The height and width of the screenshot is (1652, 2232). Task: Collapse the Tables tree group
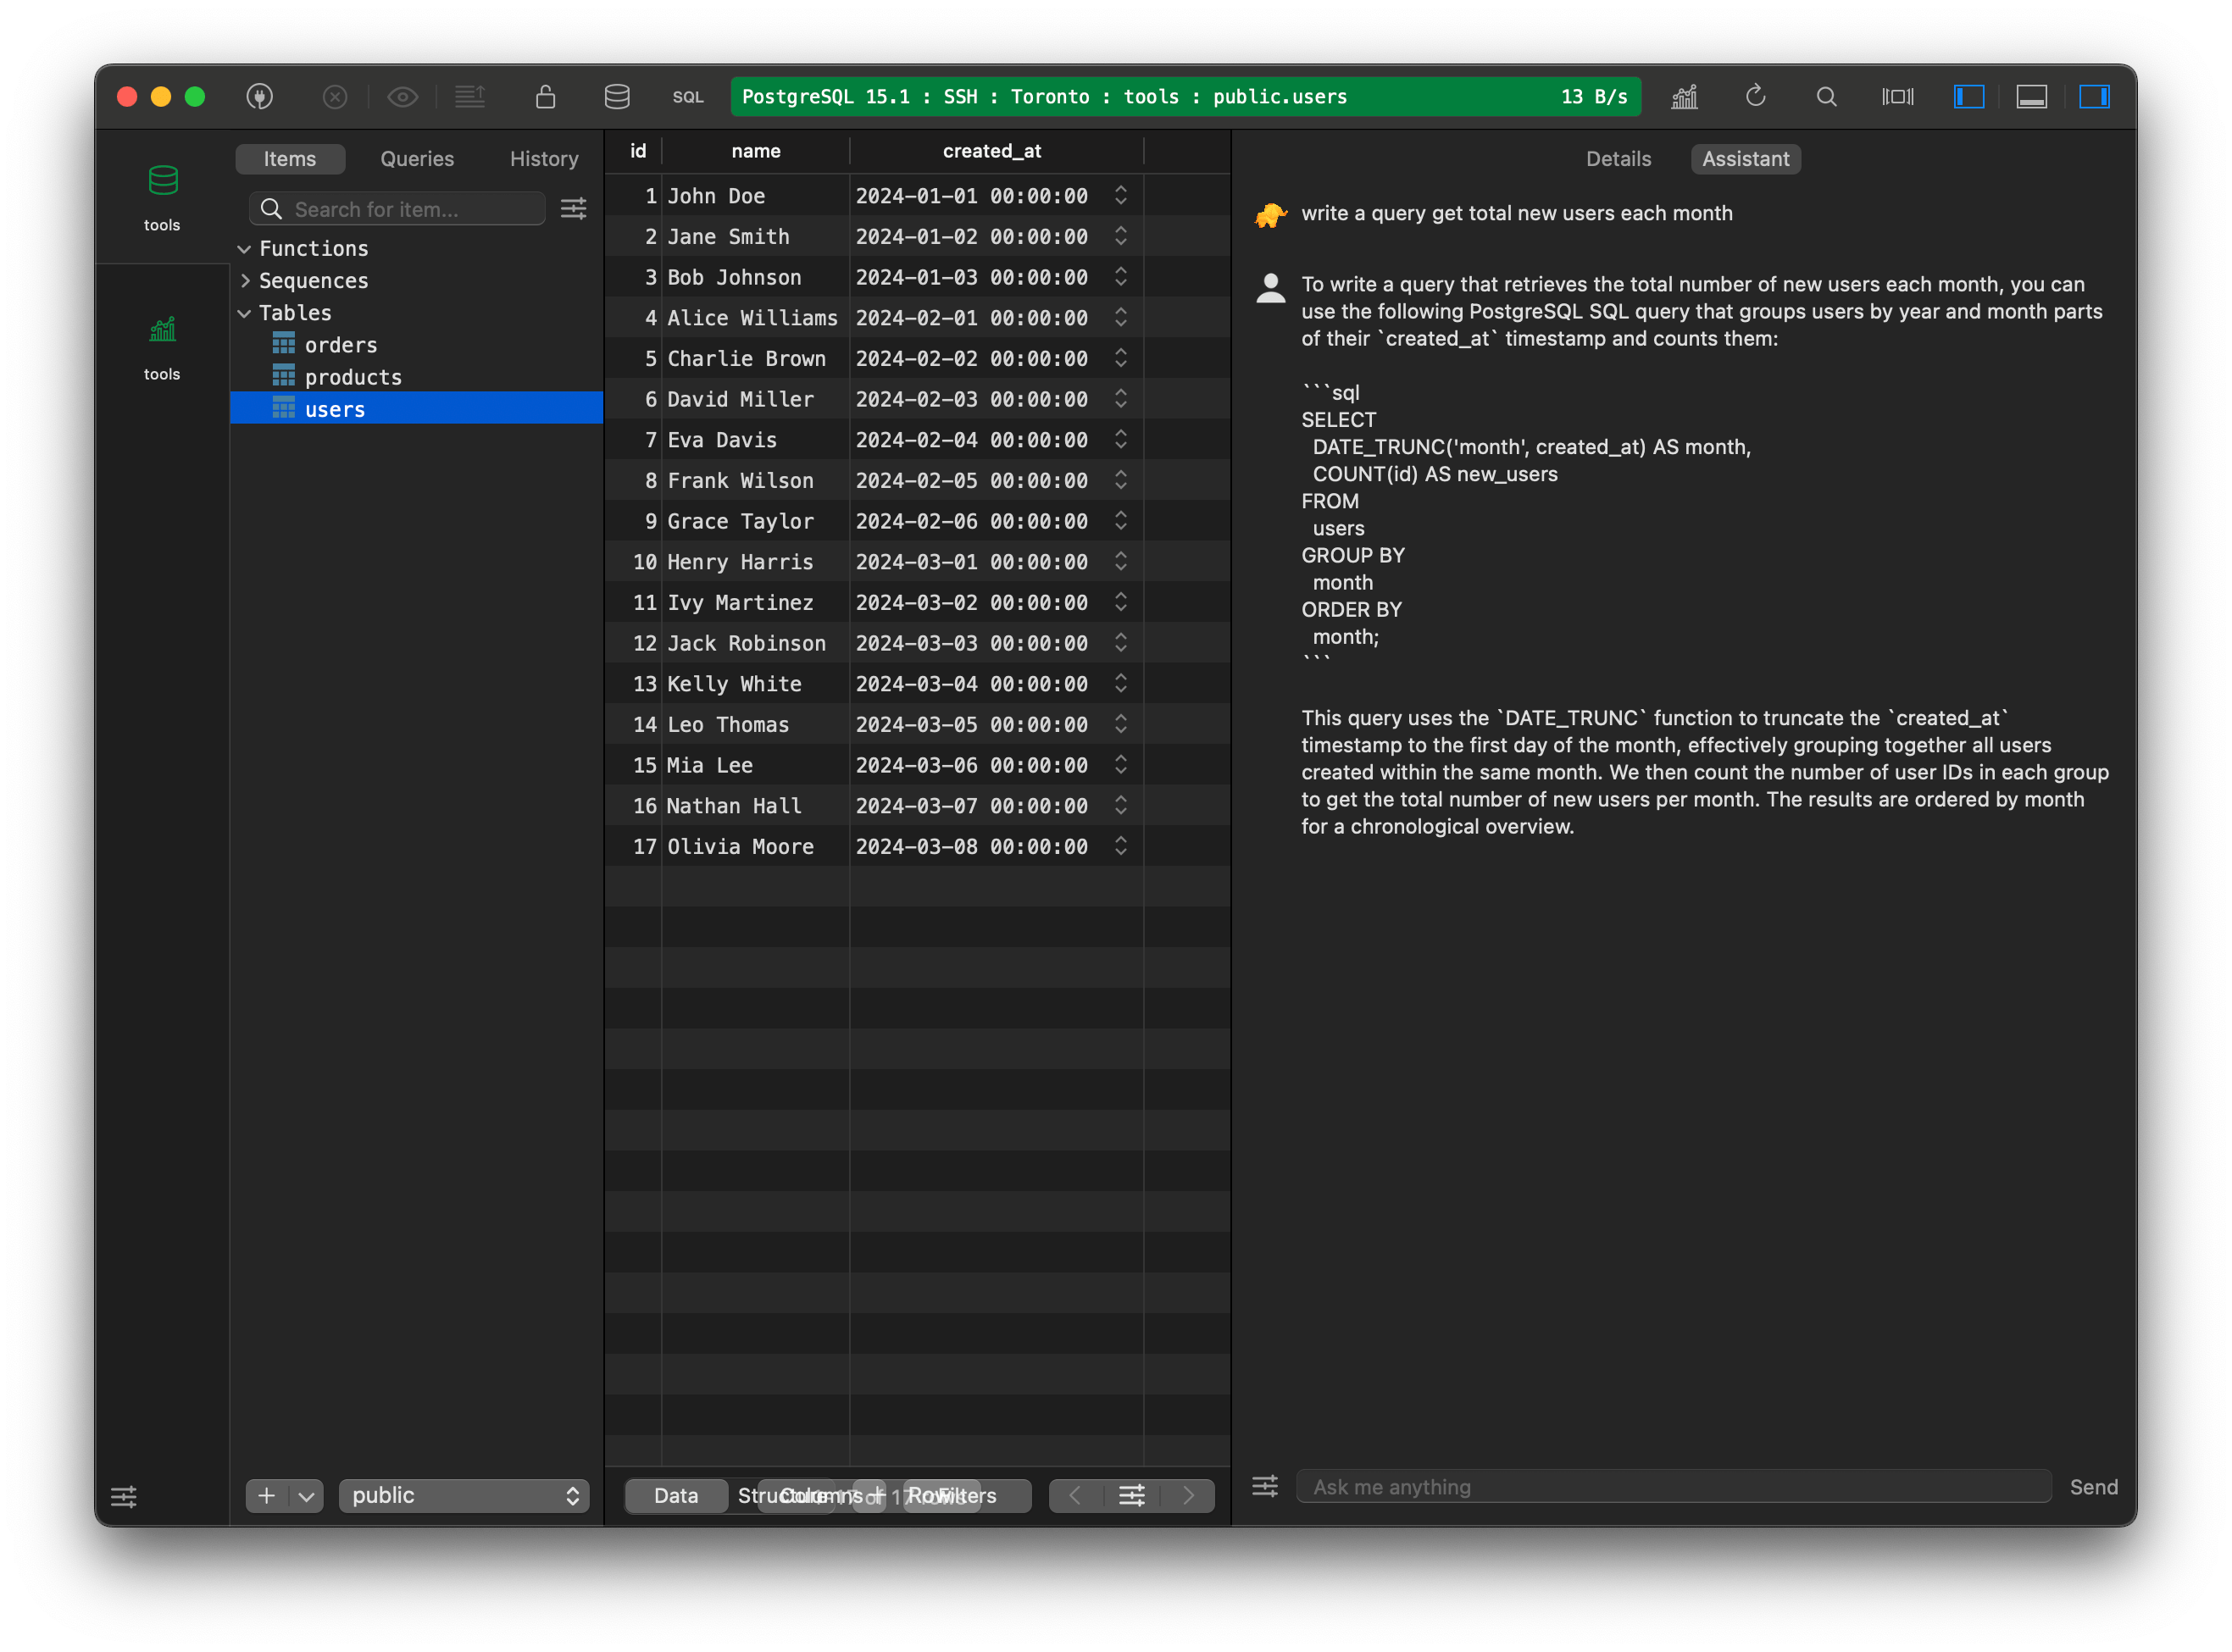244,313
